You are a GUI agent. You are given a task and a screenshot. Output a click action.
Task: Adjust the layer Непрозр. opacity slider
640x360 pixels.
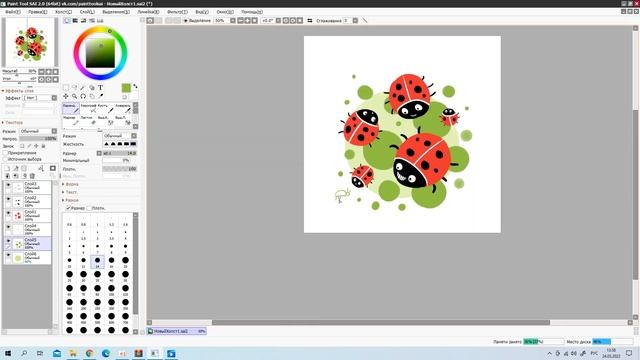coord(38,139)
